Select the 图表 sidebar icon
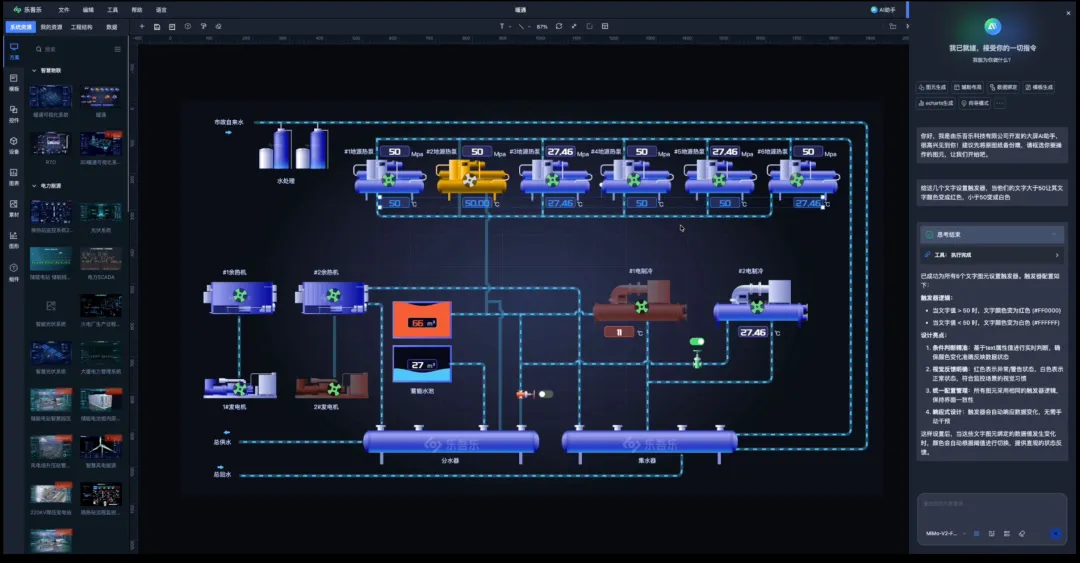Viewport: 1080px width, 563px height. point(14,176)
